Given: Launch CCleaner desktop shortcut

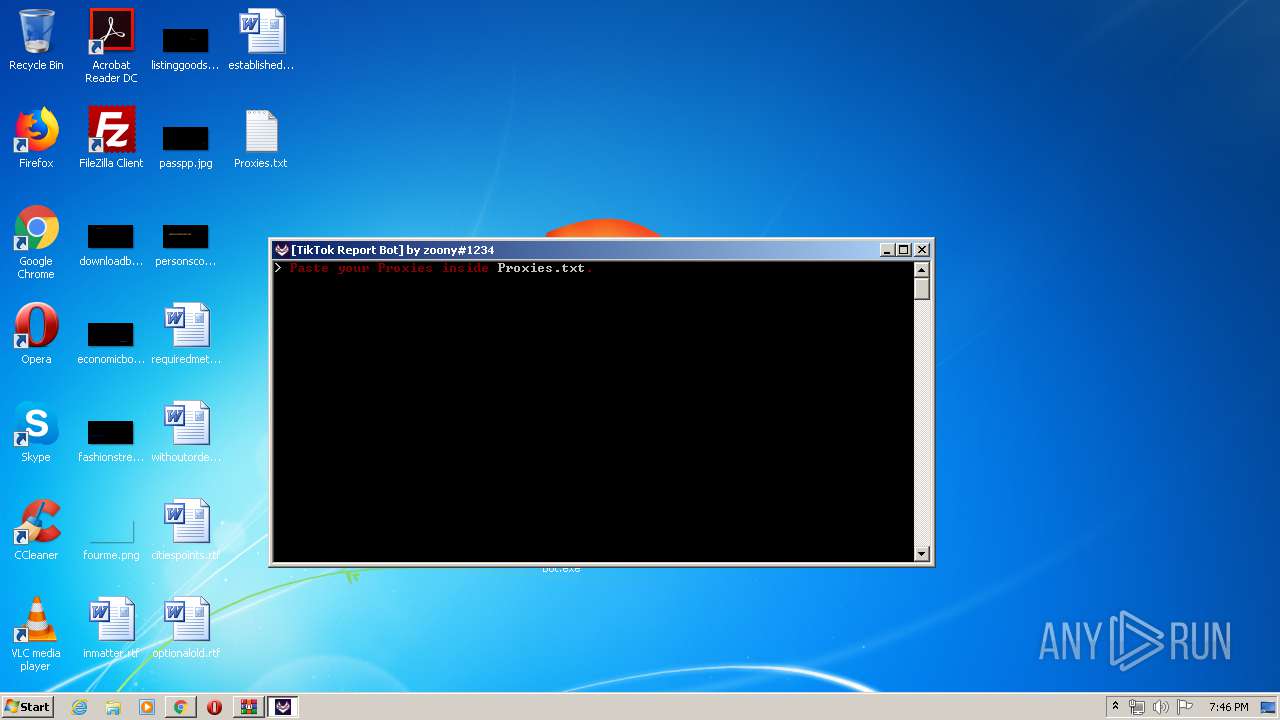Looking at the screenshot, I should pos(36,530).
